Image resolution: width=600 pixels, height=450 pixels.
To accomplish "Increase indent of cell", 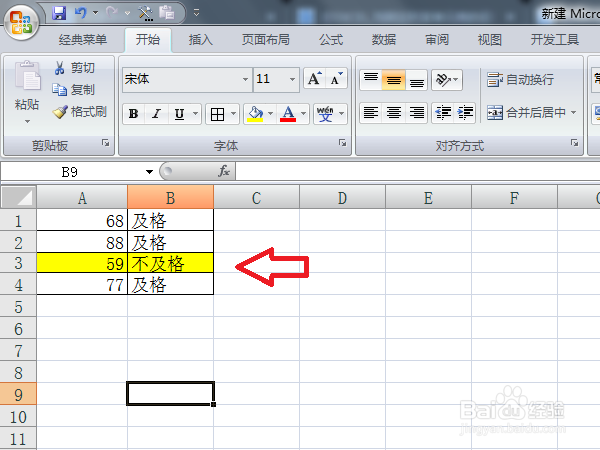I will click(465, 112).
